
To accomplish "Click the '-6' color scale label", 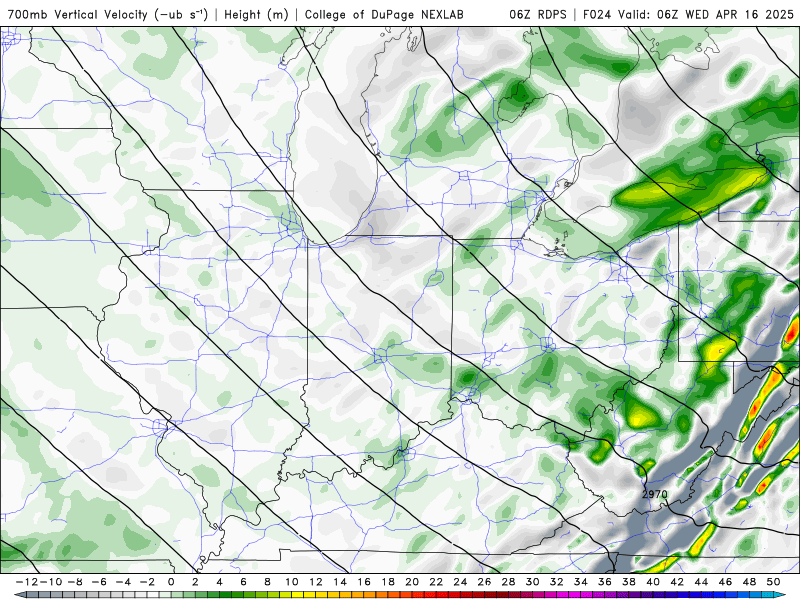I will 99,582.
